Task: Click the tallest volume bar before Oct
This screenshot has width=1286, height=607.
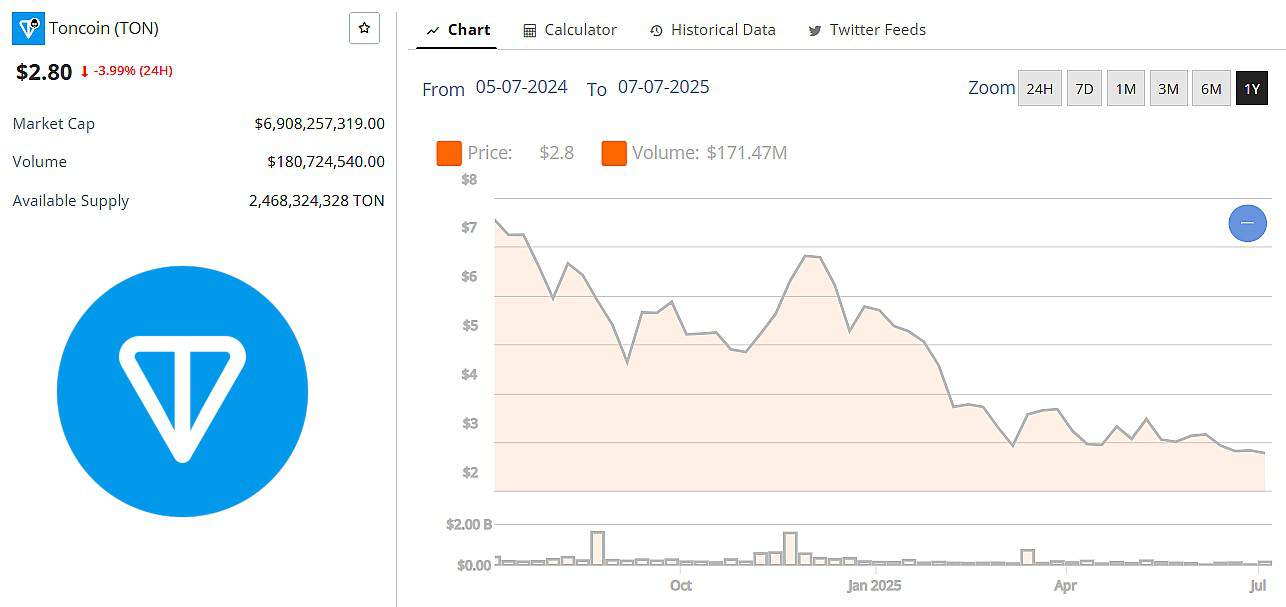Action: tap(597, 548)
